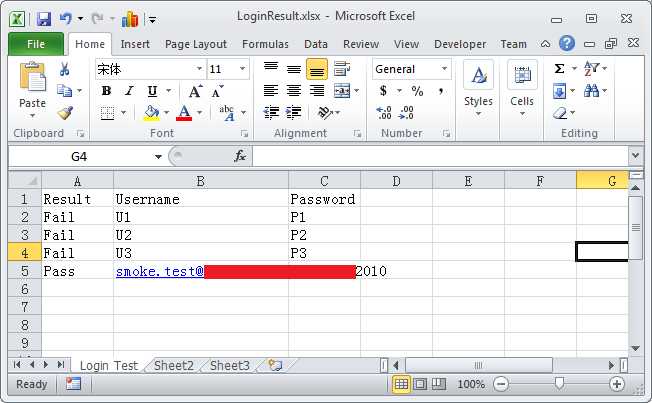The image size is (652, 403).
Task: Increase font size with Grow Font
Action: pyautogui.click(x=195, y=91)
